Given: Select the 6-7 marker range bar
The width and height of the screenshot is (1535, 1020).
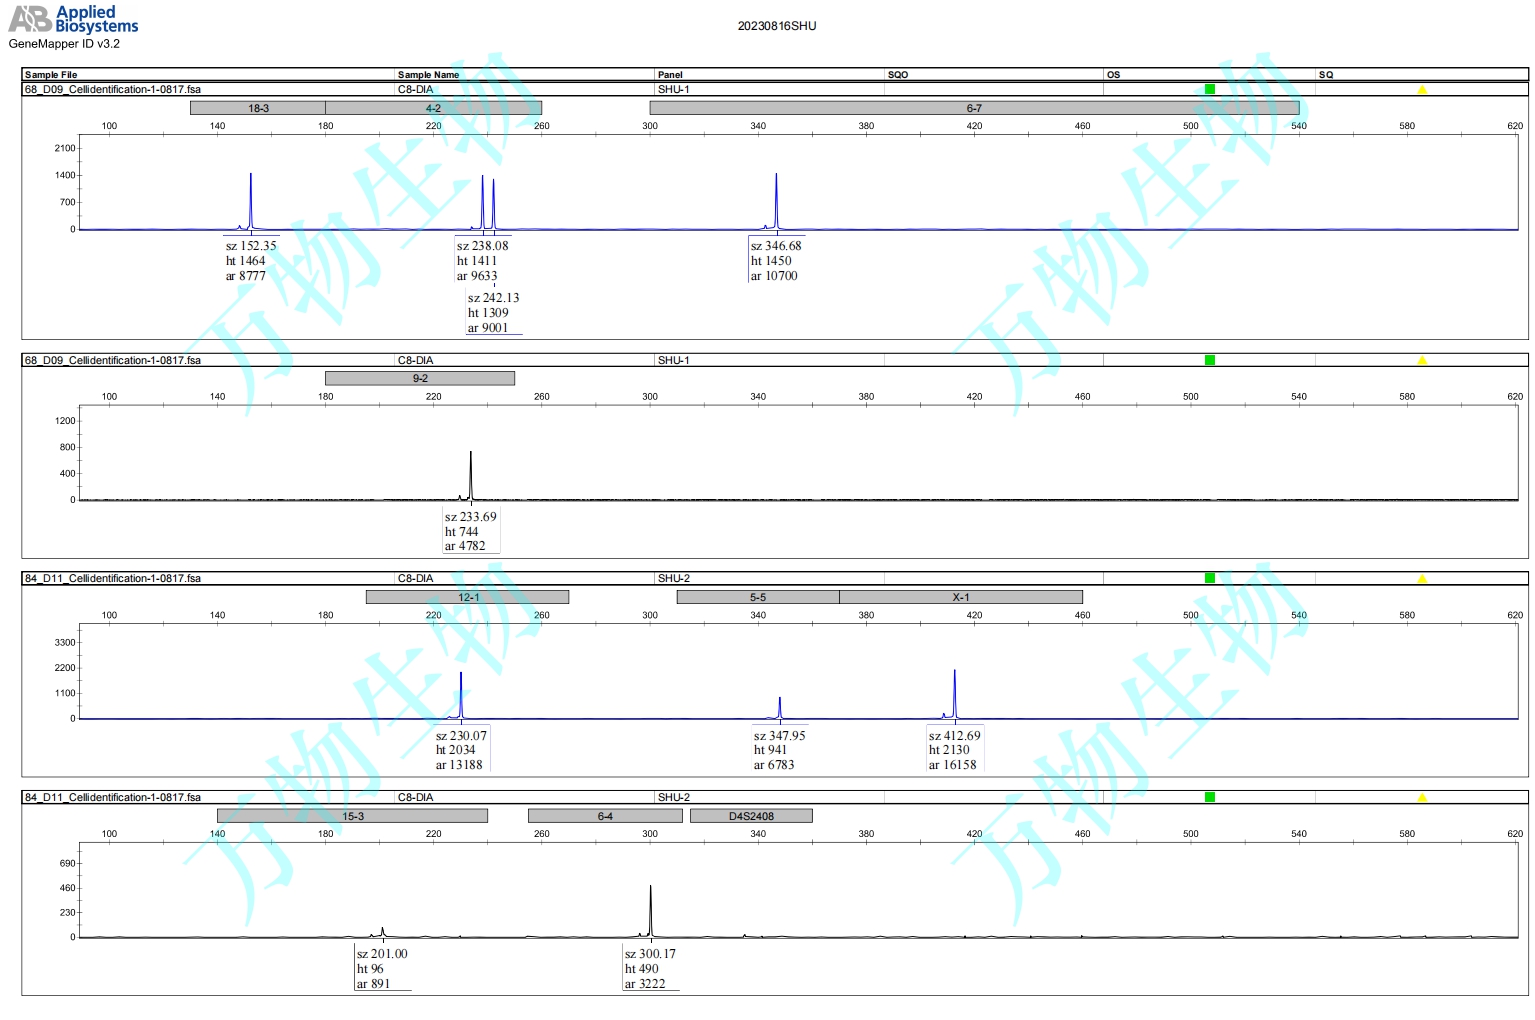Looking at the screenshot, I should coord(973,108).
